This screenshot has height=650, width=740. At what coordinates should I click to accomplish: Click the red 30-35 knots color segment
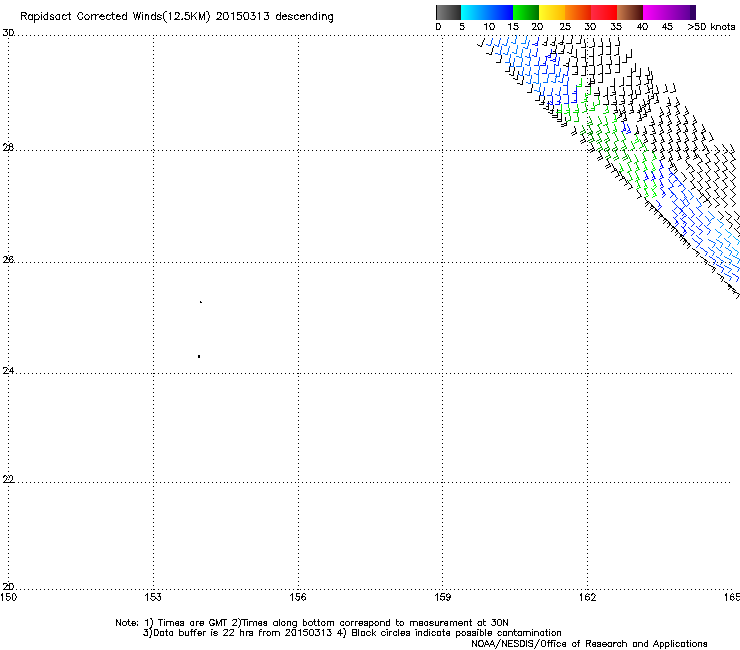pyautogui.click(x=604, y=12)
